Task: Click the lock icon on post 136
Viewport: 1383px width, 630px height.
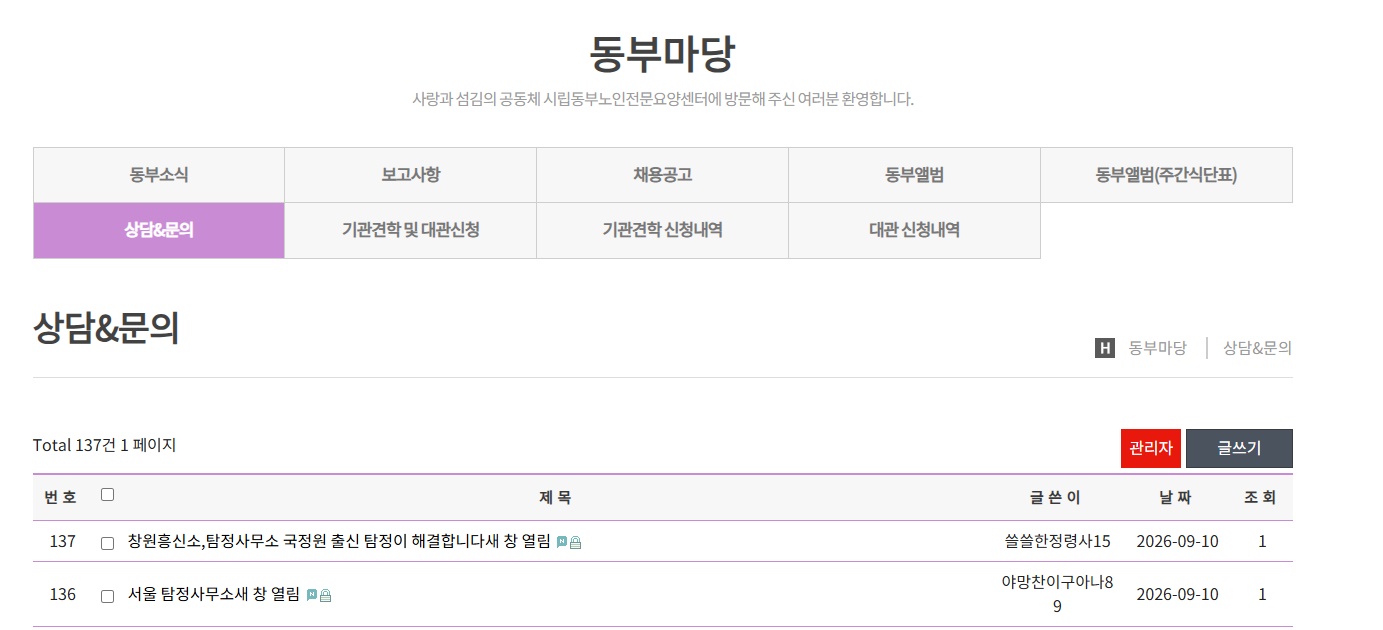Action: (x=326, y=595)
